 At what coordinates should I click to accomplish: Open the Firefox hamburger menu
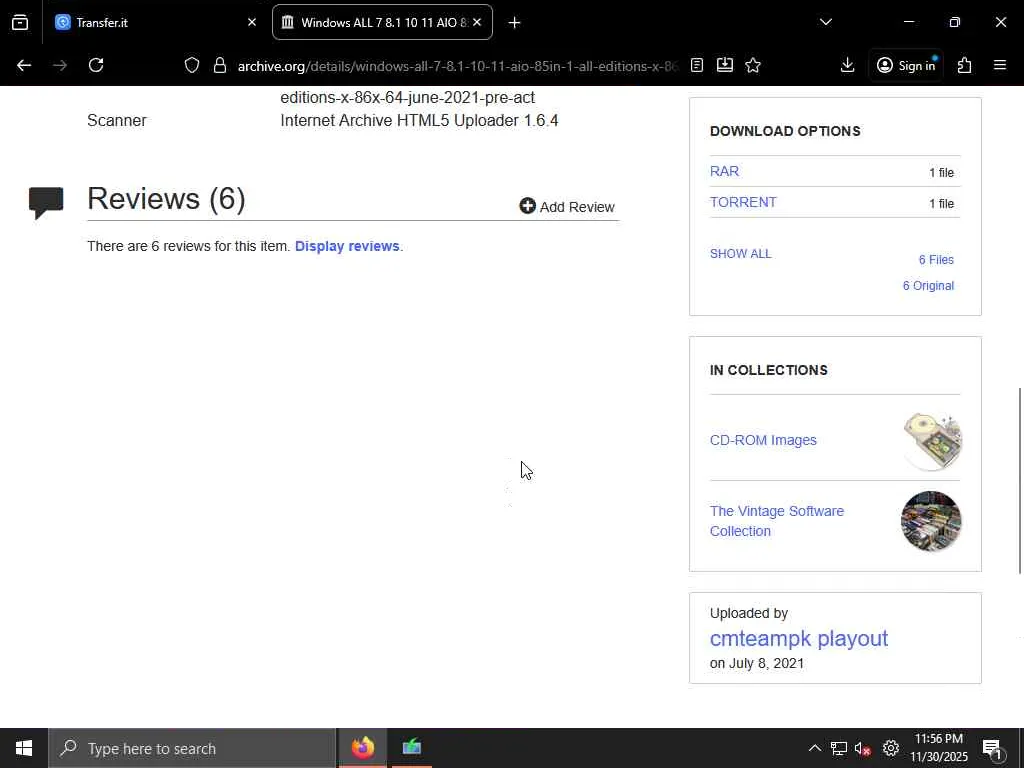coord(1000,65)
